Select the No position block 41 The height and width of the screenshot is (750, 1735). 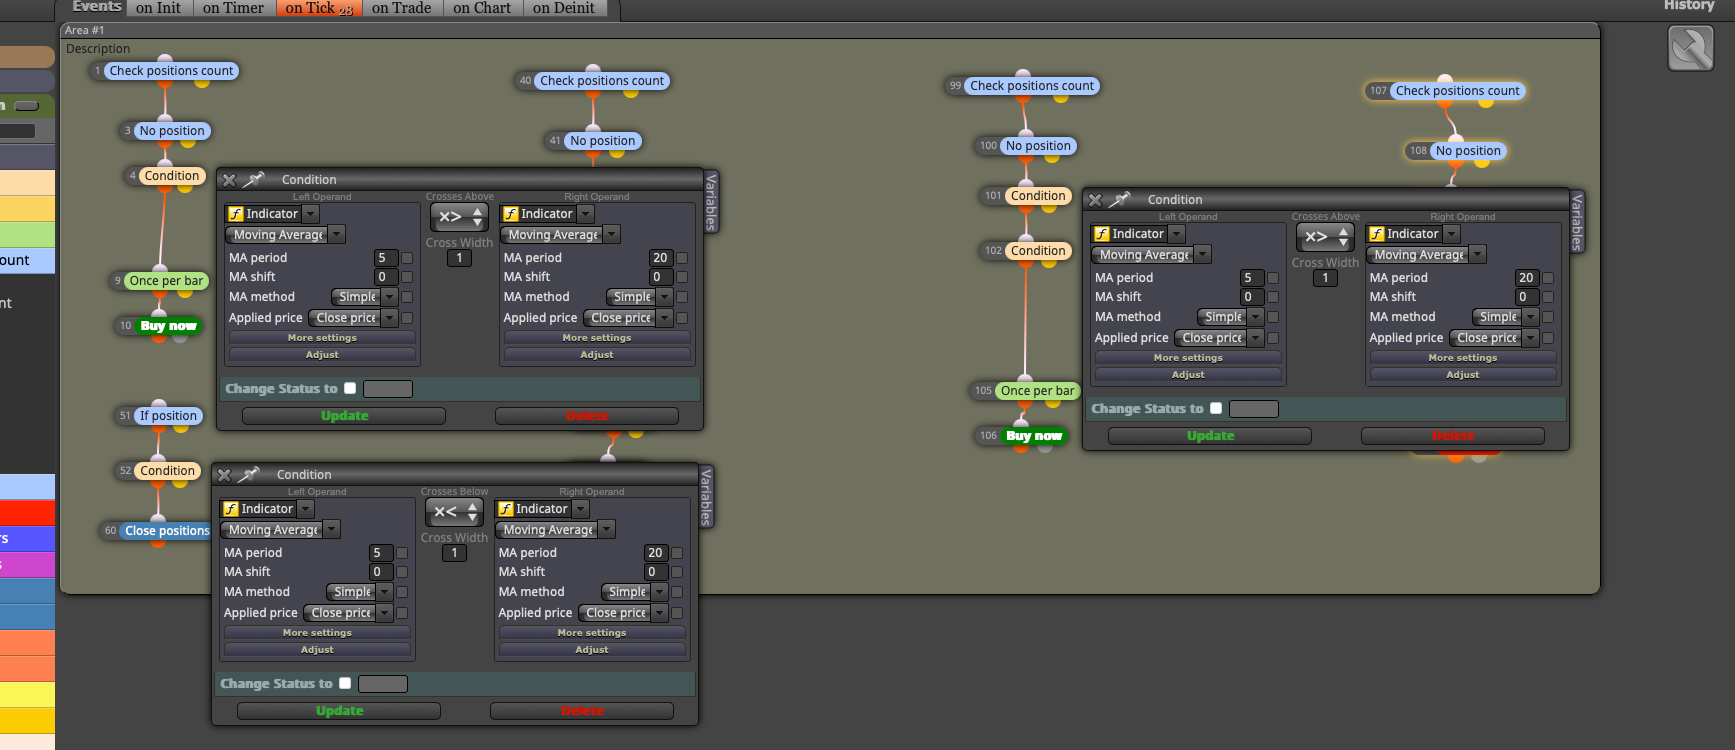click(602, 141)
